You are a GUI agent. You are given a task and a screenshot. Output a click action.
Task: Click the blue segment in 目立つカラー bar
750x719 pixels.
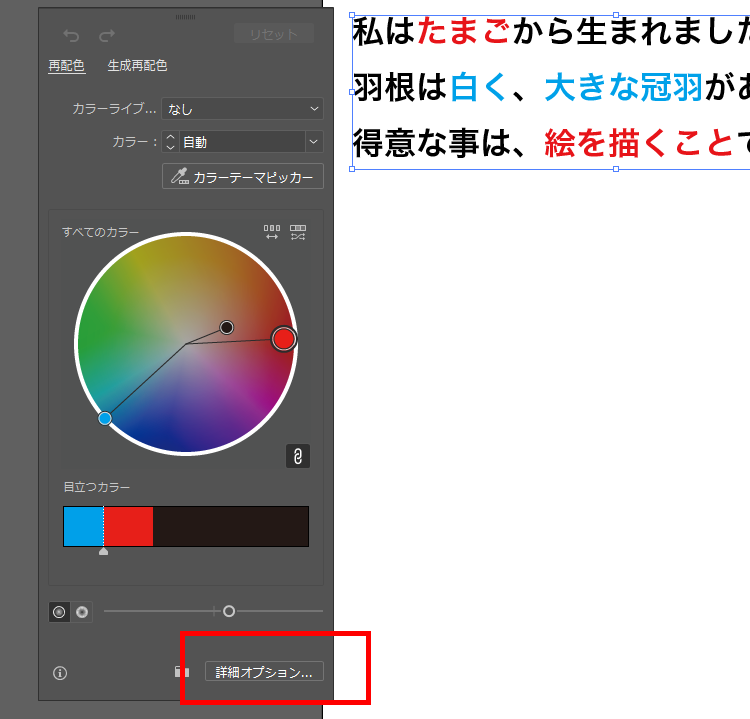pos(83,526)
